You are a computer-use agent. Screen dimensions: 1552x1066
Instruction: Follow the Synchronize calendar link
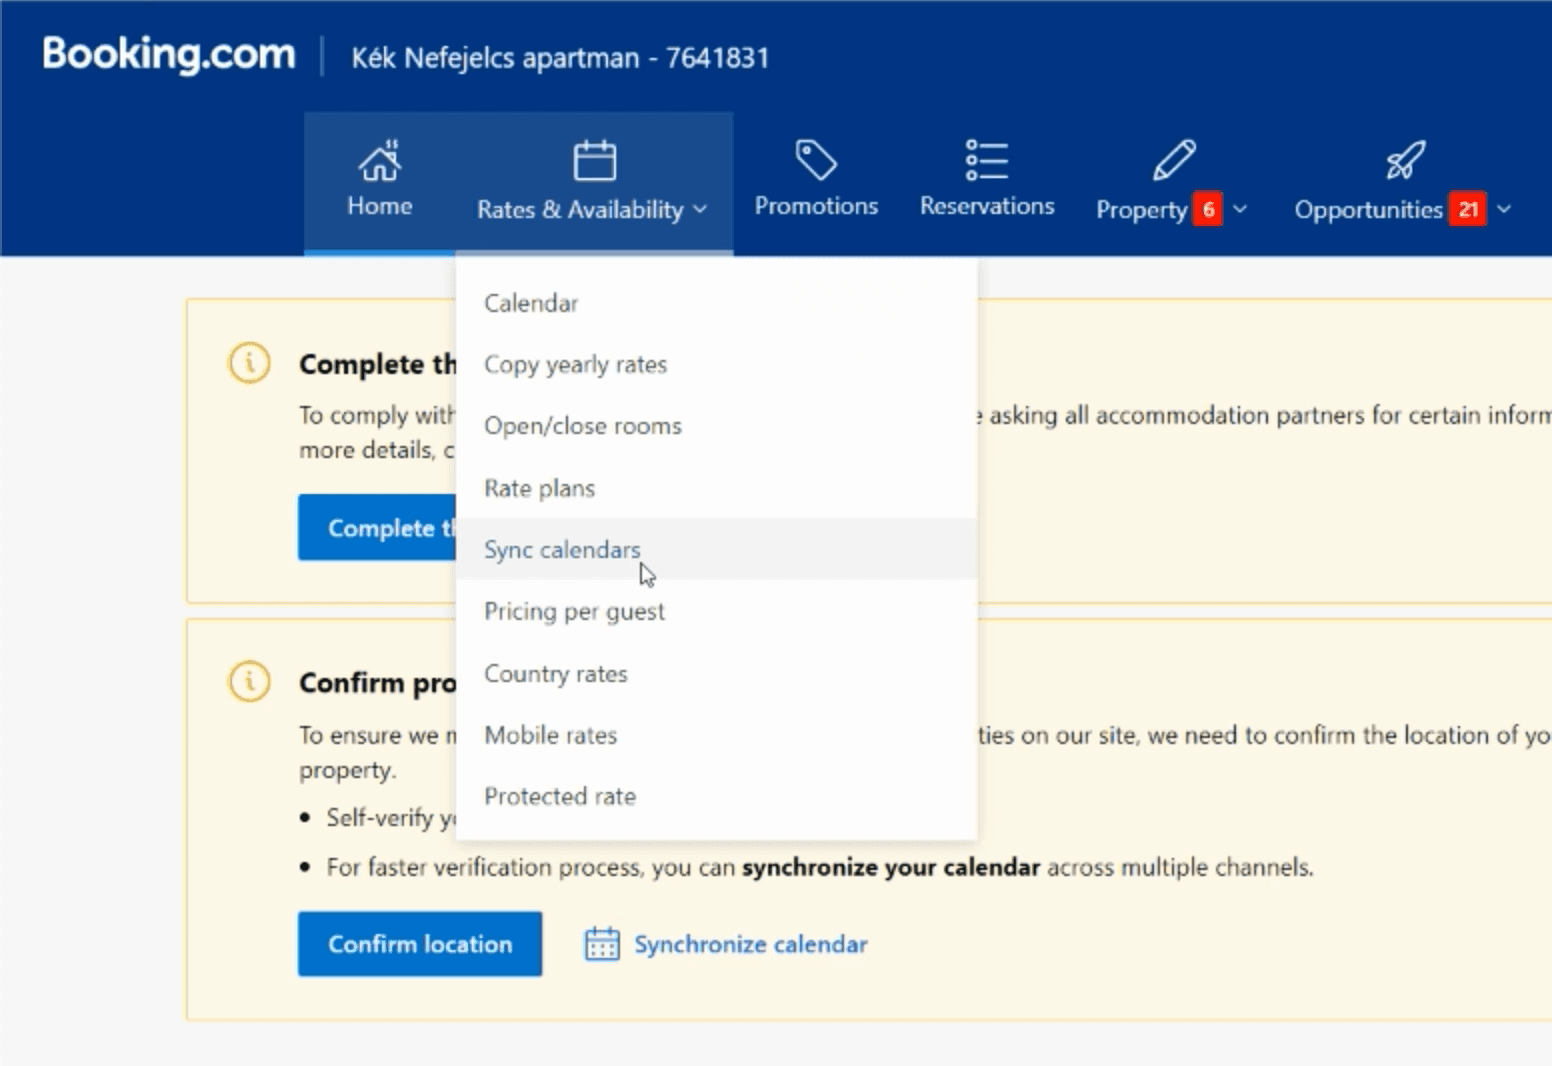751,944
